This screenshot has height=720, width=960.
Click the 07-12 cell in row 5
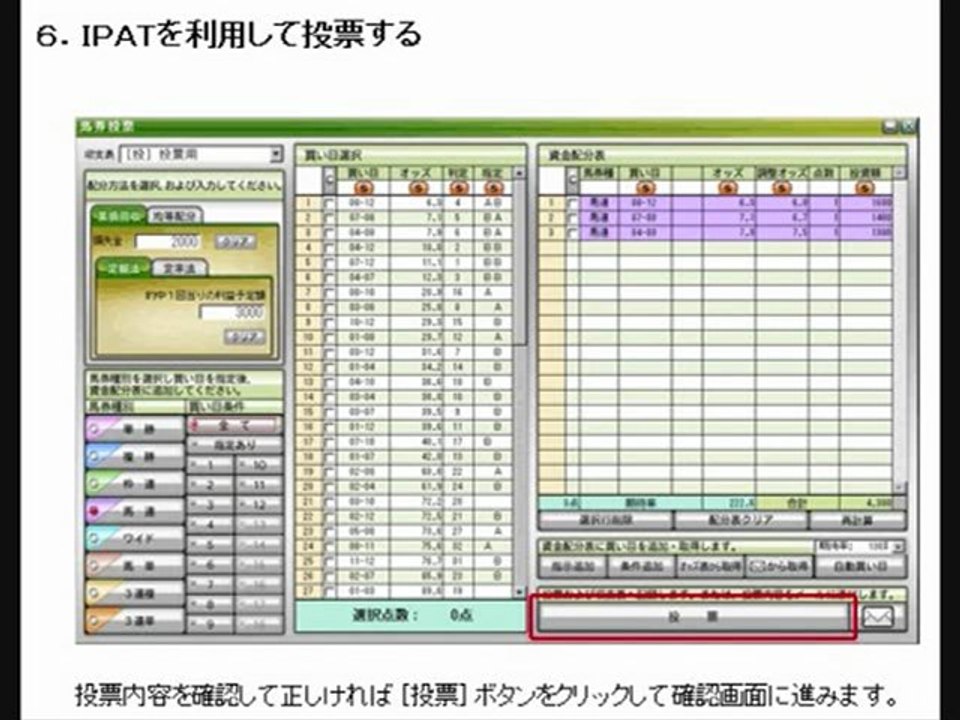(x=362, y=263)
